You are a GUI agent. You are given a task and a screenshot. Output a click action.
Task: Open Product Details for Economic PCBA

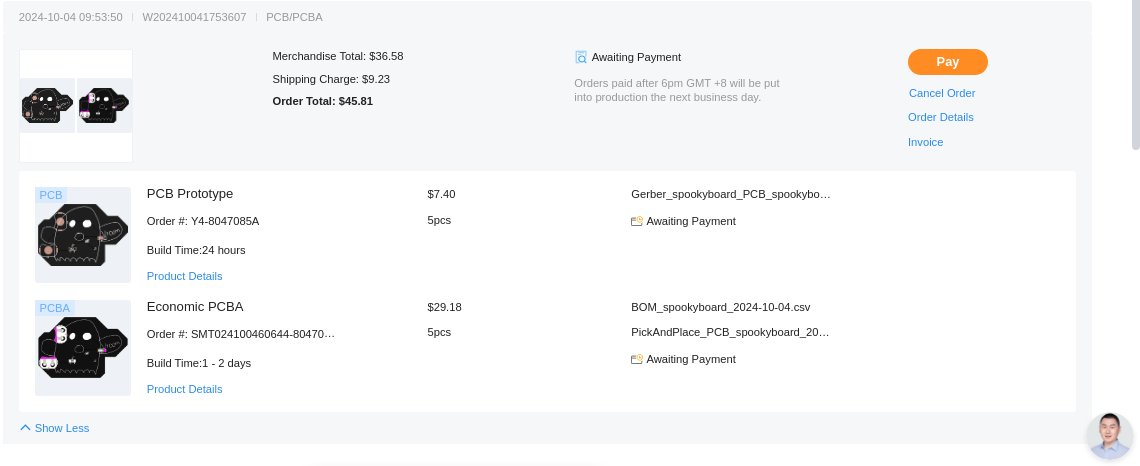click(185, 389)
